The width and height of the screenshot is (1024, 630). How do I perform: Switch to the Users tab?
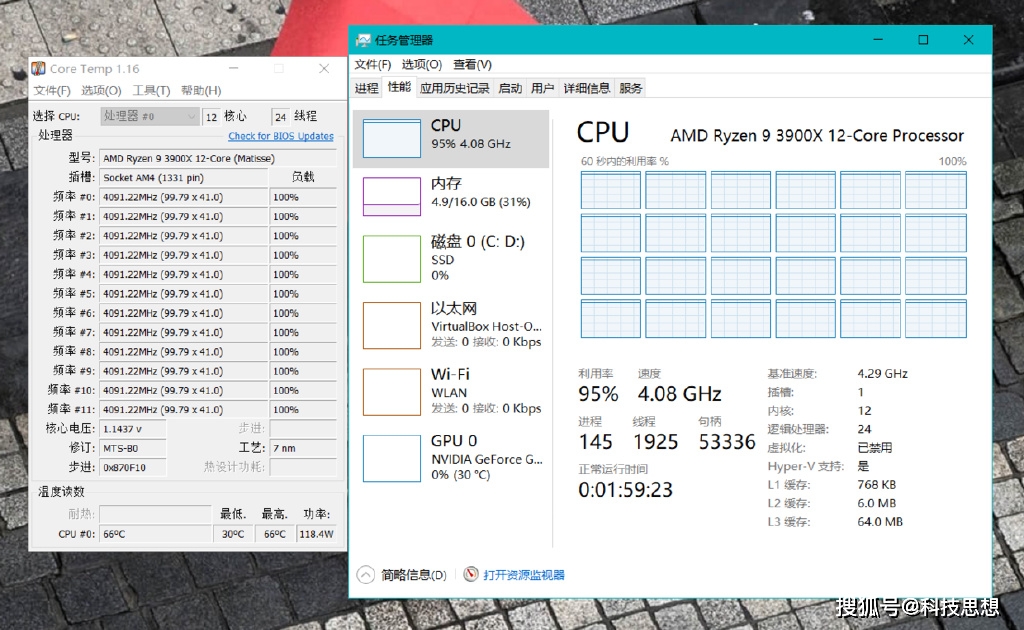click(x=543, y=88)
